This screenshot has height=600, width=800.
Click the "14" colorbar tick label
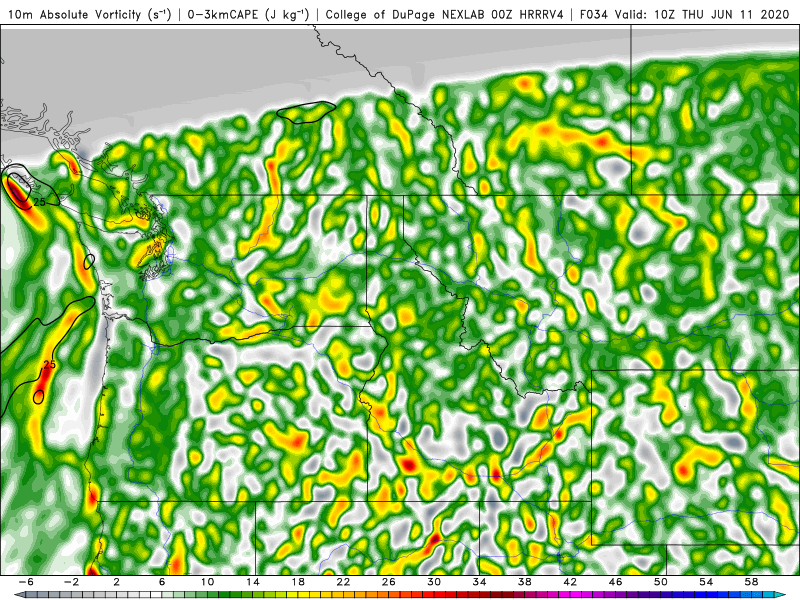253,582
